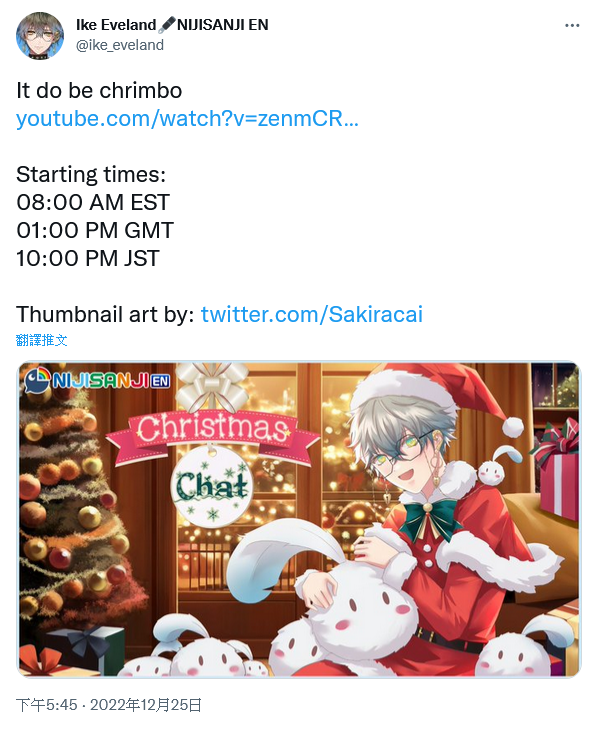
Task: Click the 2022年12月25日 date text
Action: pos(146,705)
